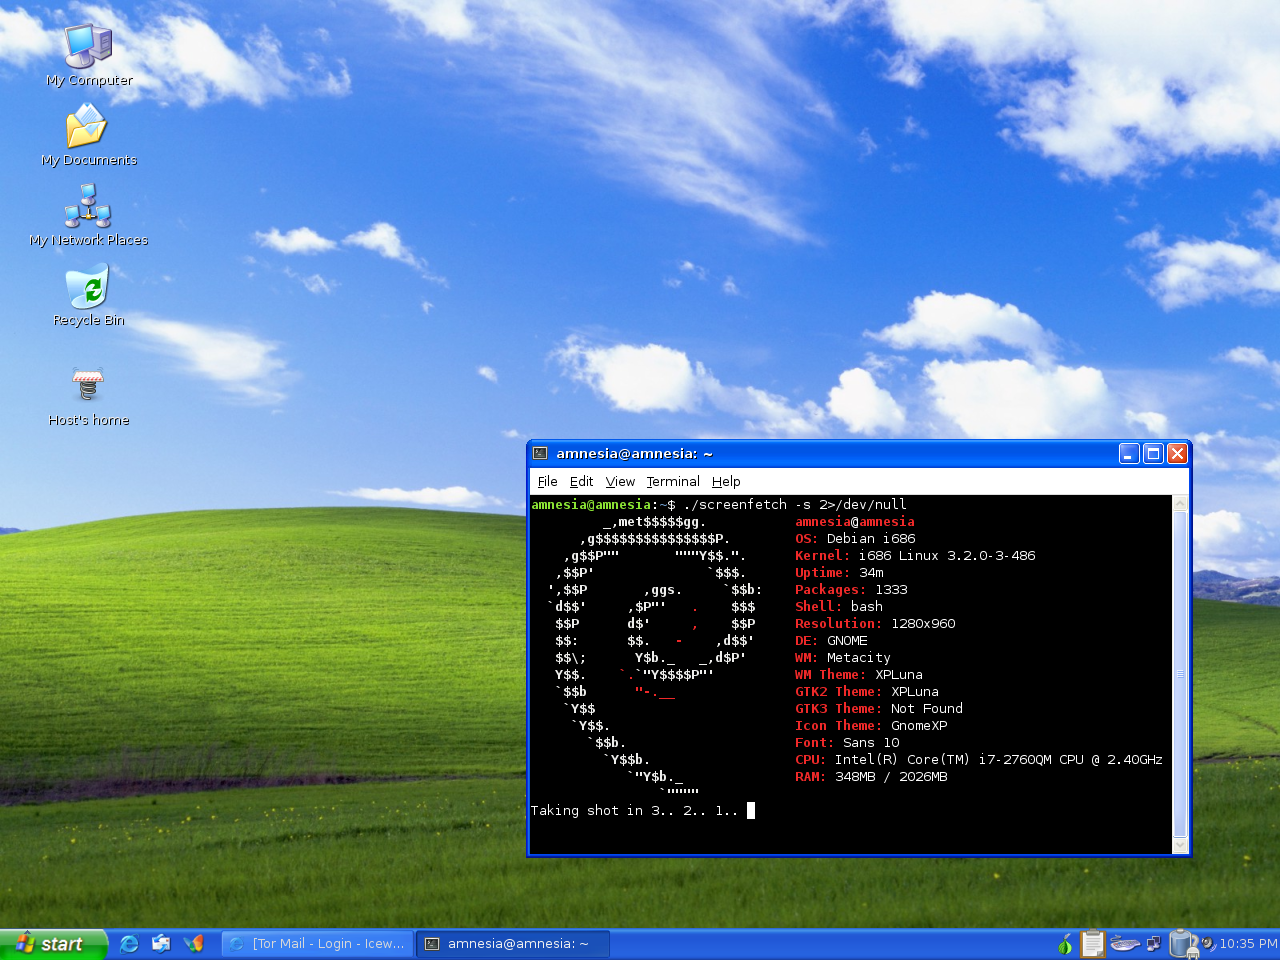Image resolution: width=1280 pixels, height=960 pixels.
Task: Click the 'Kernel: i686 Linux 3.2.0-3-486' line
Action: coord(915,555)
